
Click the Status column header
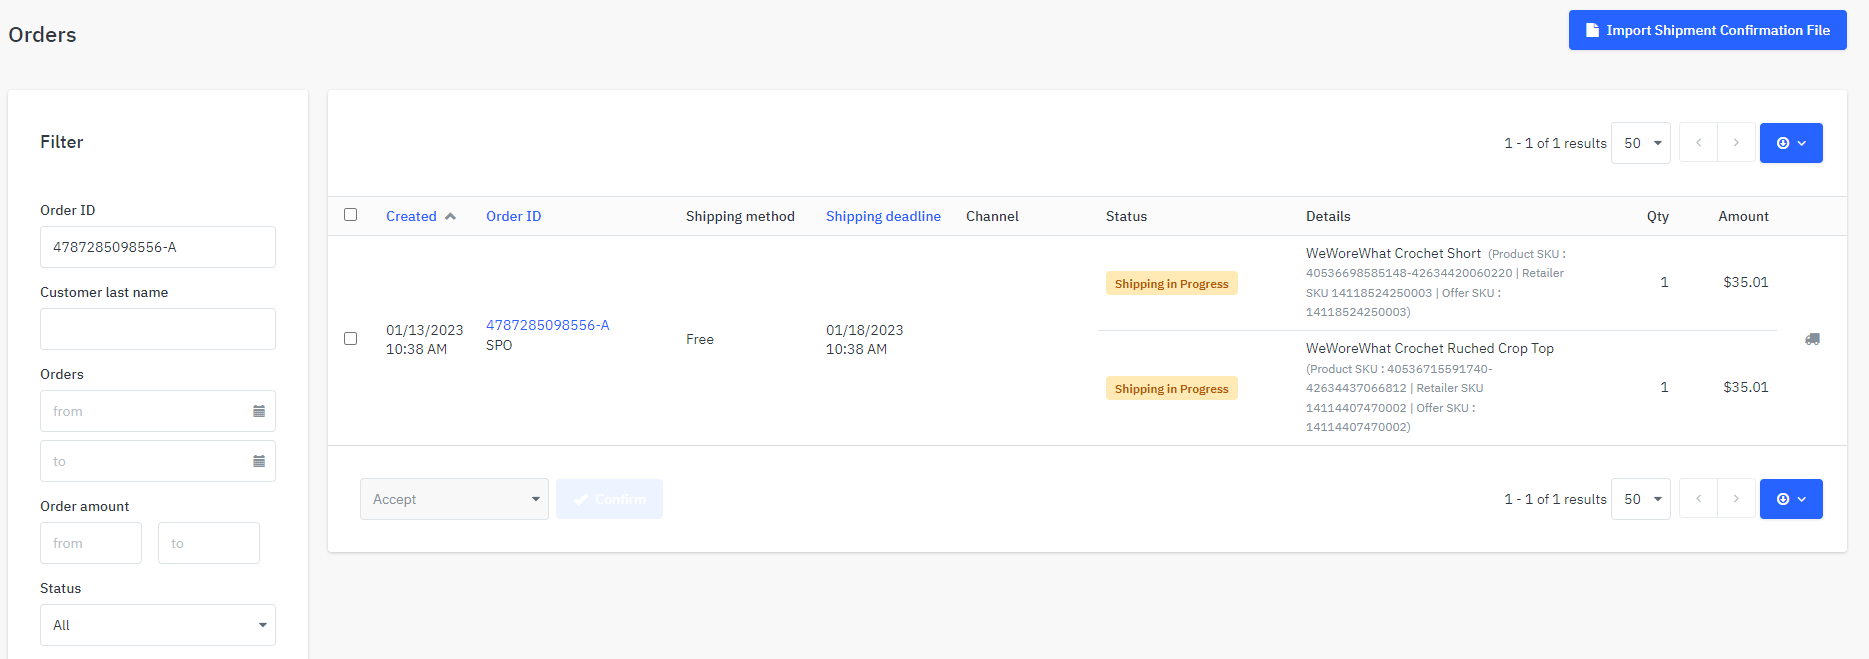(x=1126, y=216)
